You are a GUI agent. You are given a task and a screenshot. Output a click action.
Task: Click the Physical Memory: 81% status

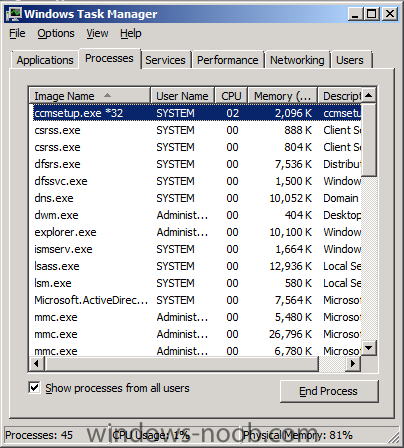[x=298, y=435]
